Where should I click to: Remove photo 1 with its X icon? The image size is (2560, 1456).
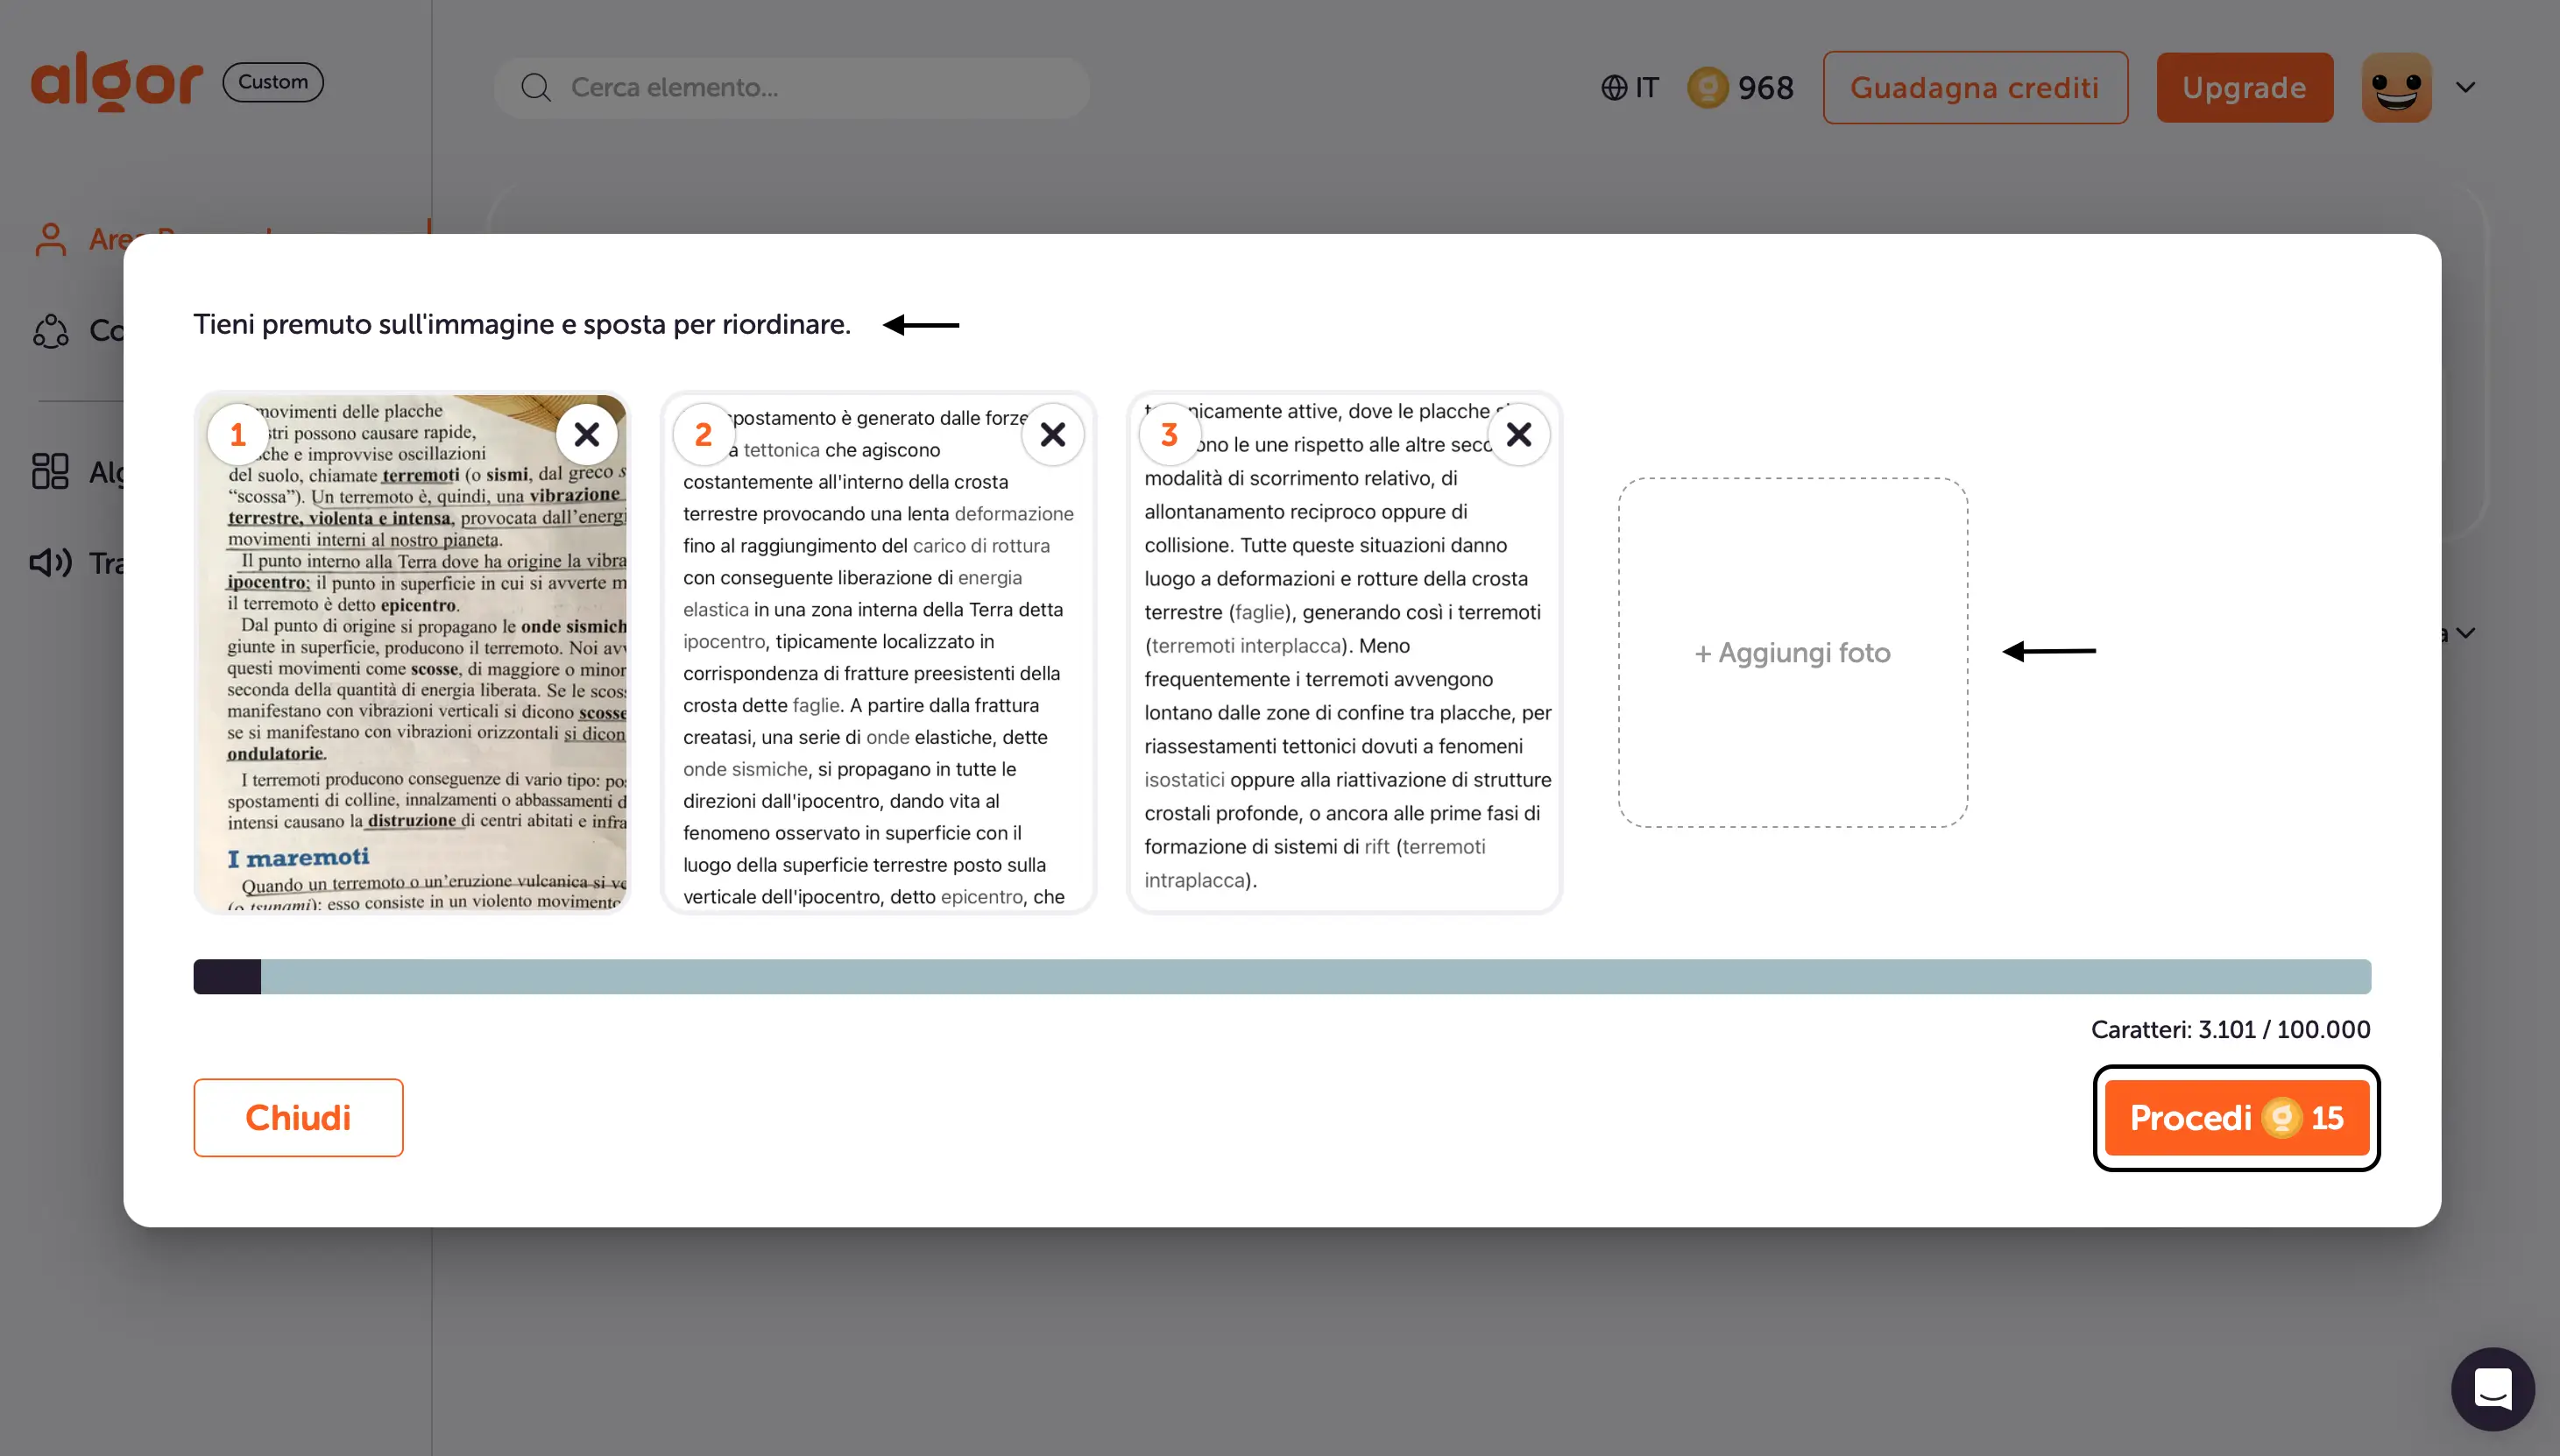point(587,434)
